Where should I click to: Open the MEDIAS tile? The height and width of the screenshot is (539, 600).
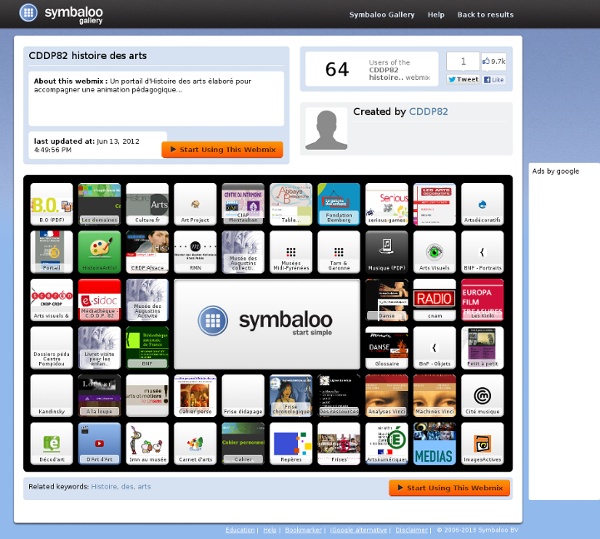point(435,443)
